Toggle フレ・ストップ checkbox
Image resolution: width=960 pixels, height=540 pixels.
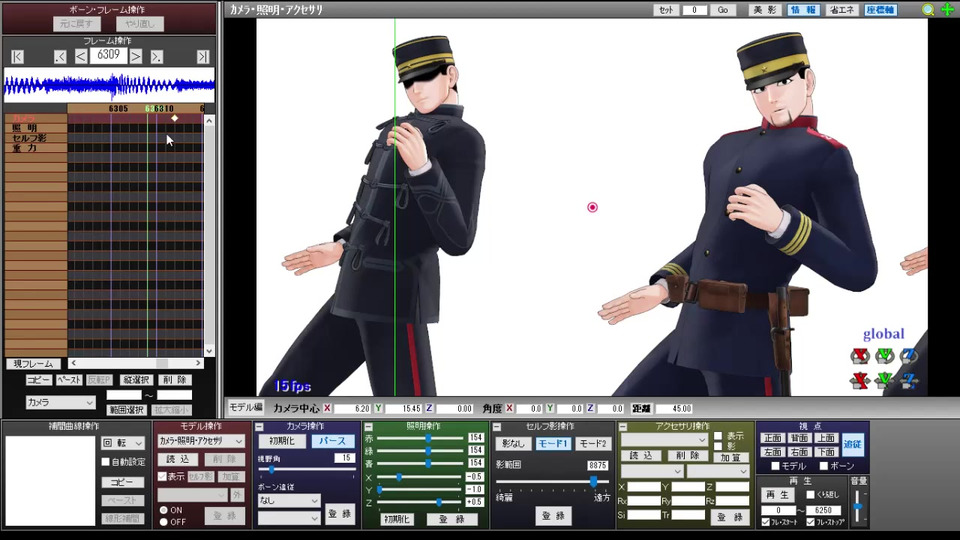(x=811, y=522)
